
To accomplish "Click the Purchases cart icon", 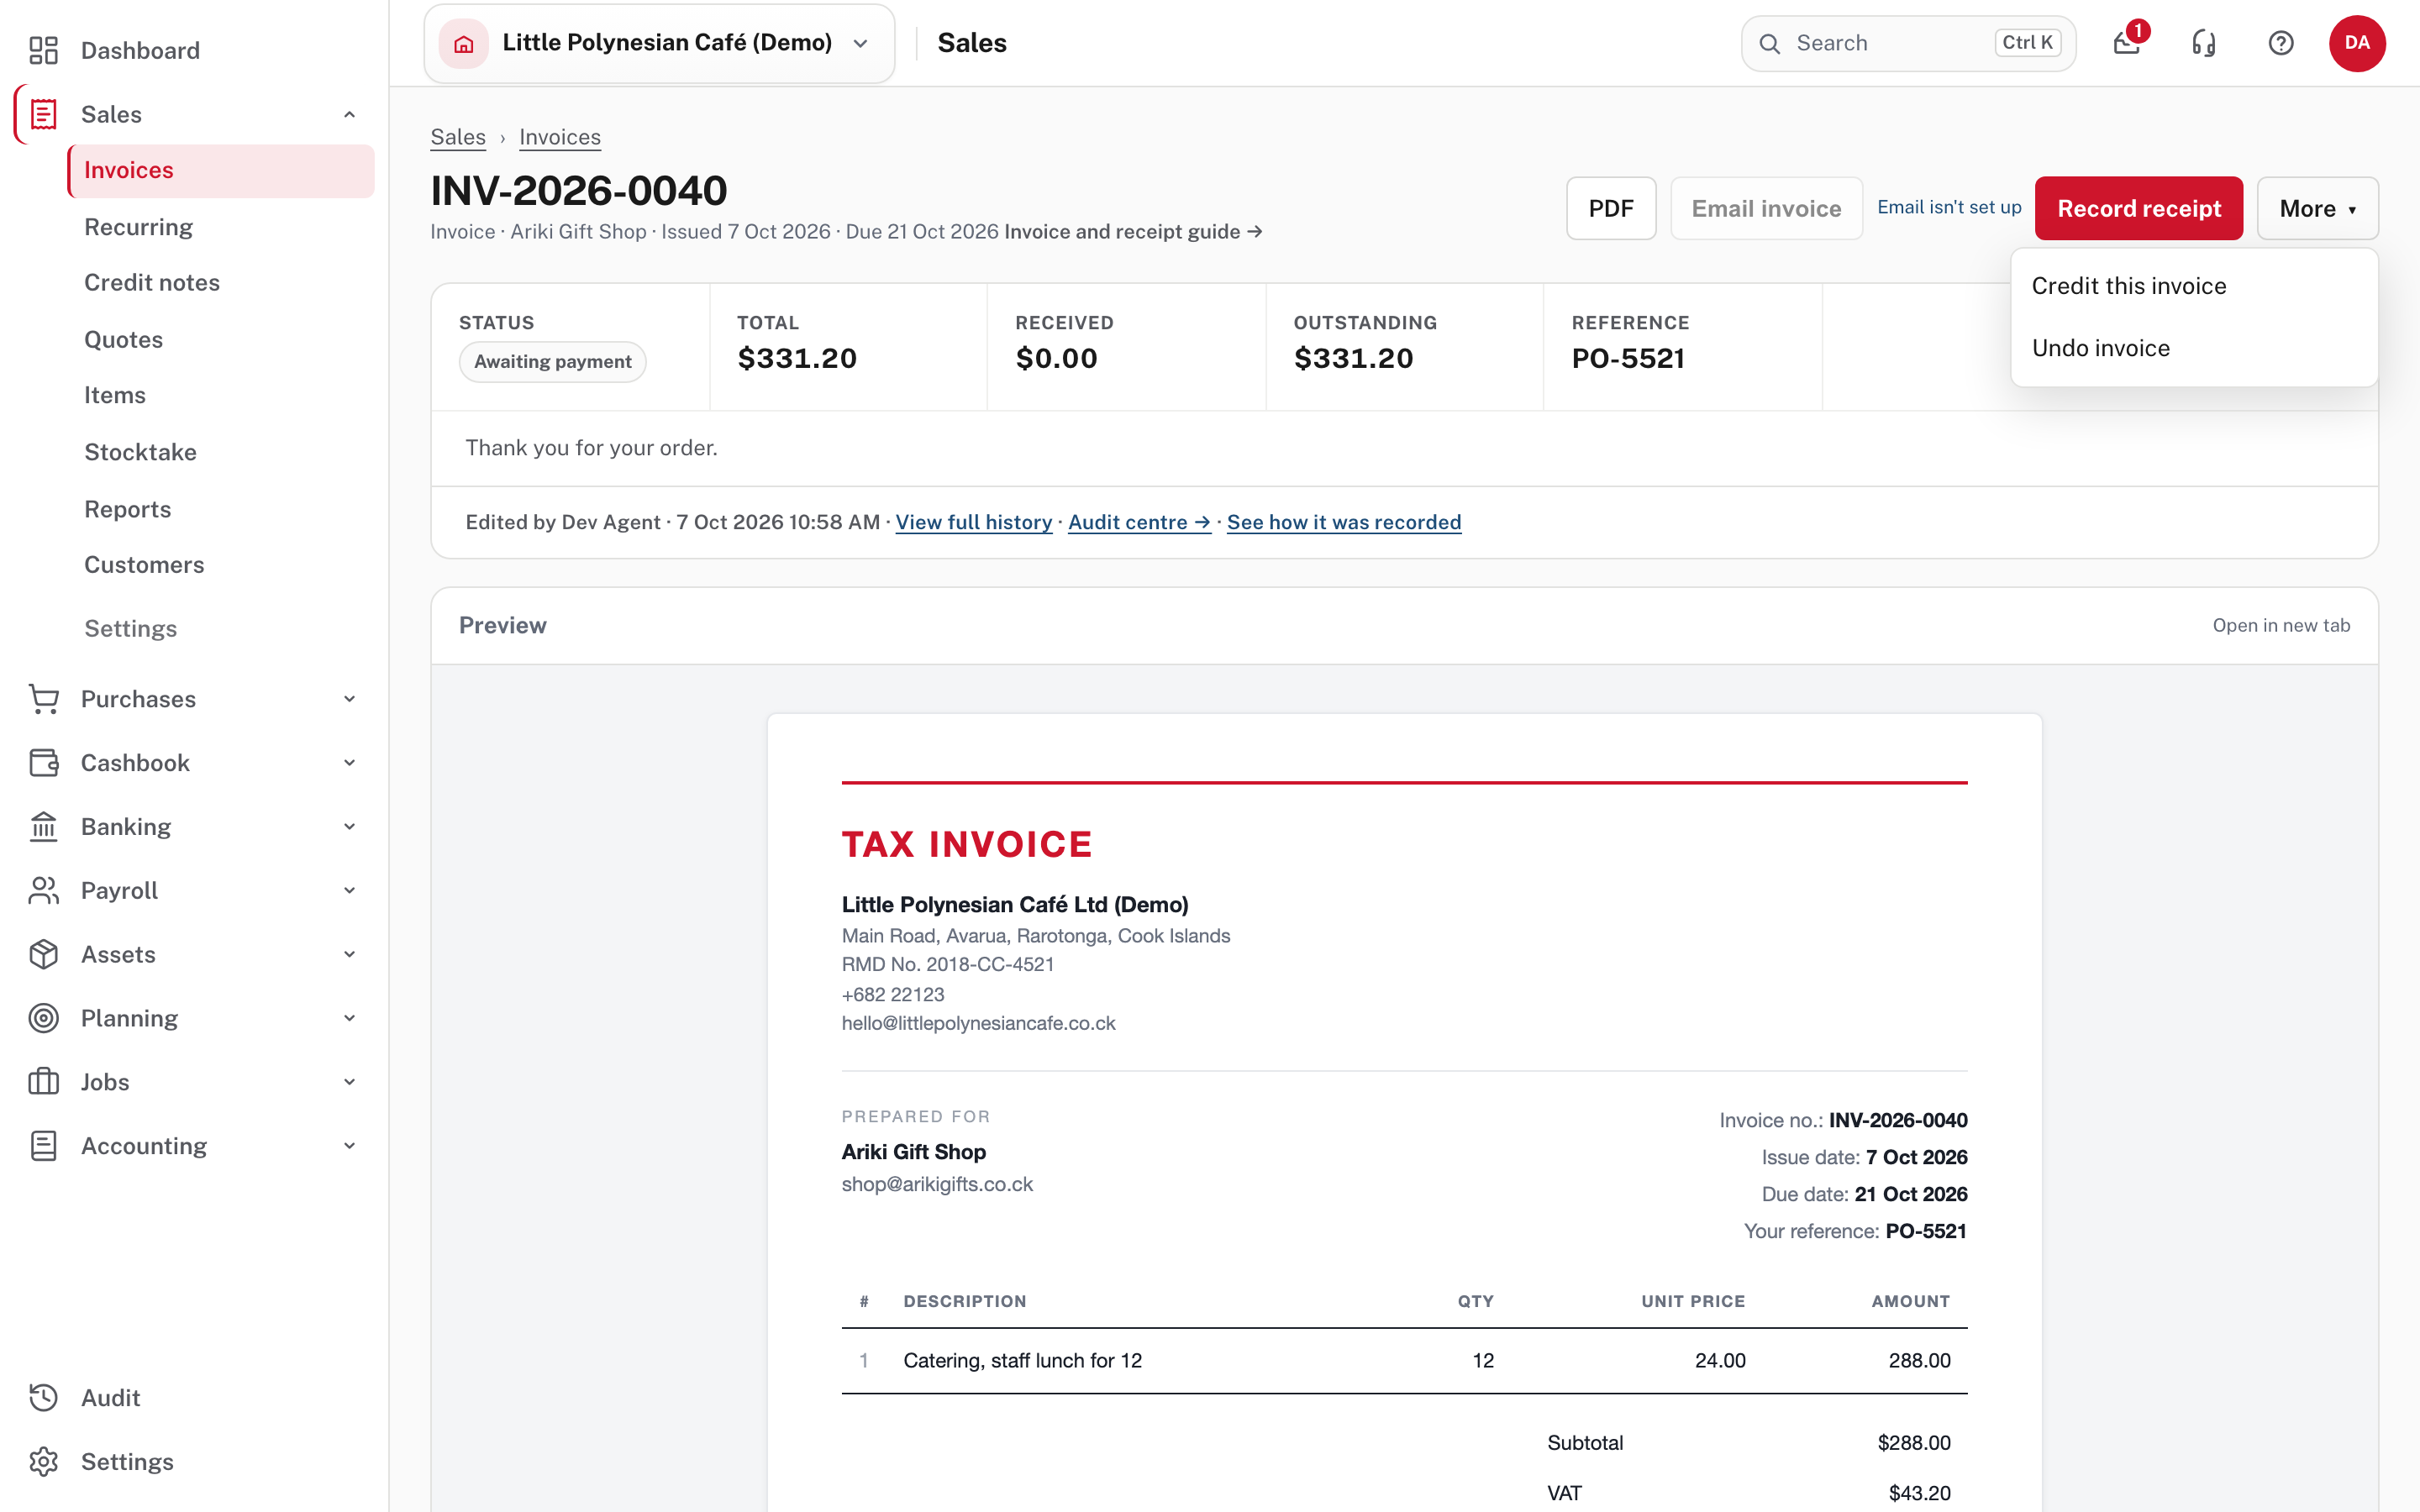I will pos(43,699).
